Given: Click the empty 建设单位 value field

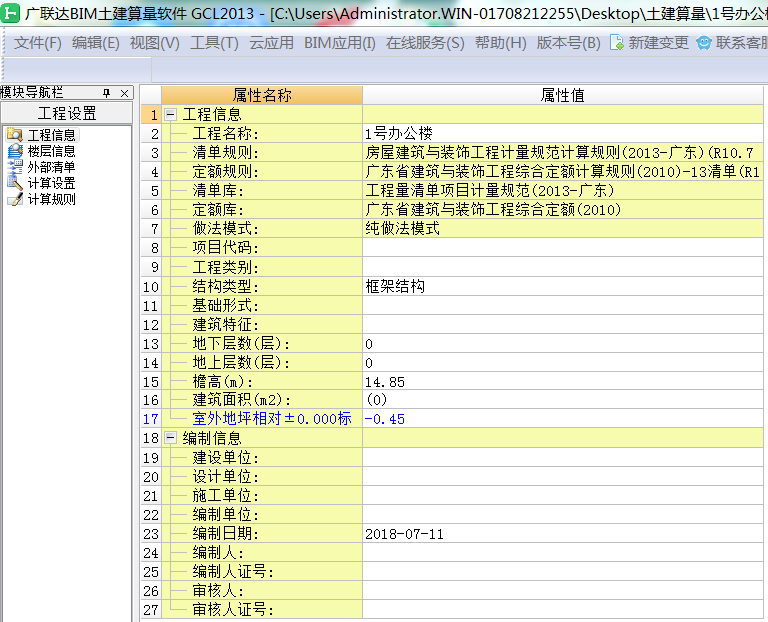Looking at the screenshot, I should pyautogui.click(x=563, y=457).
